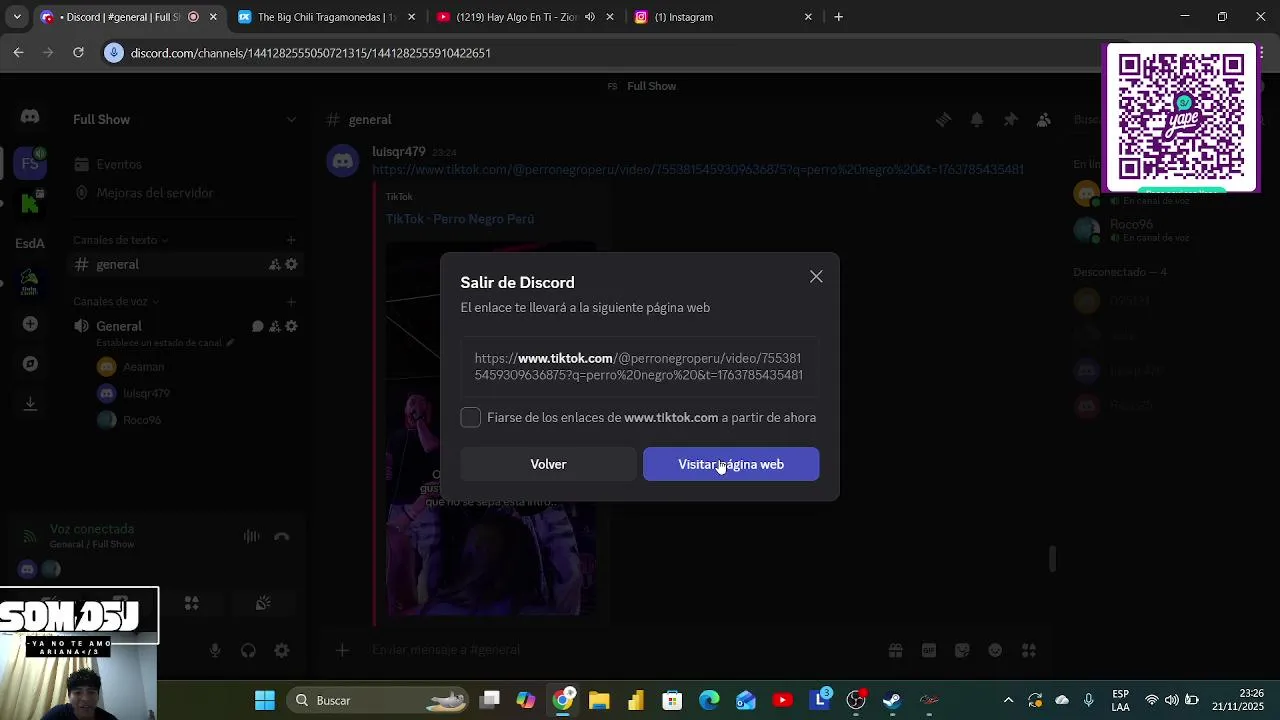The image size is (1280, 720).
Task: Open chat icon of General voice channel
Action: click(257, 326)
